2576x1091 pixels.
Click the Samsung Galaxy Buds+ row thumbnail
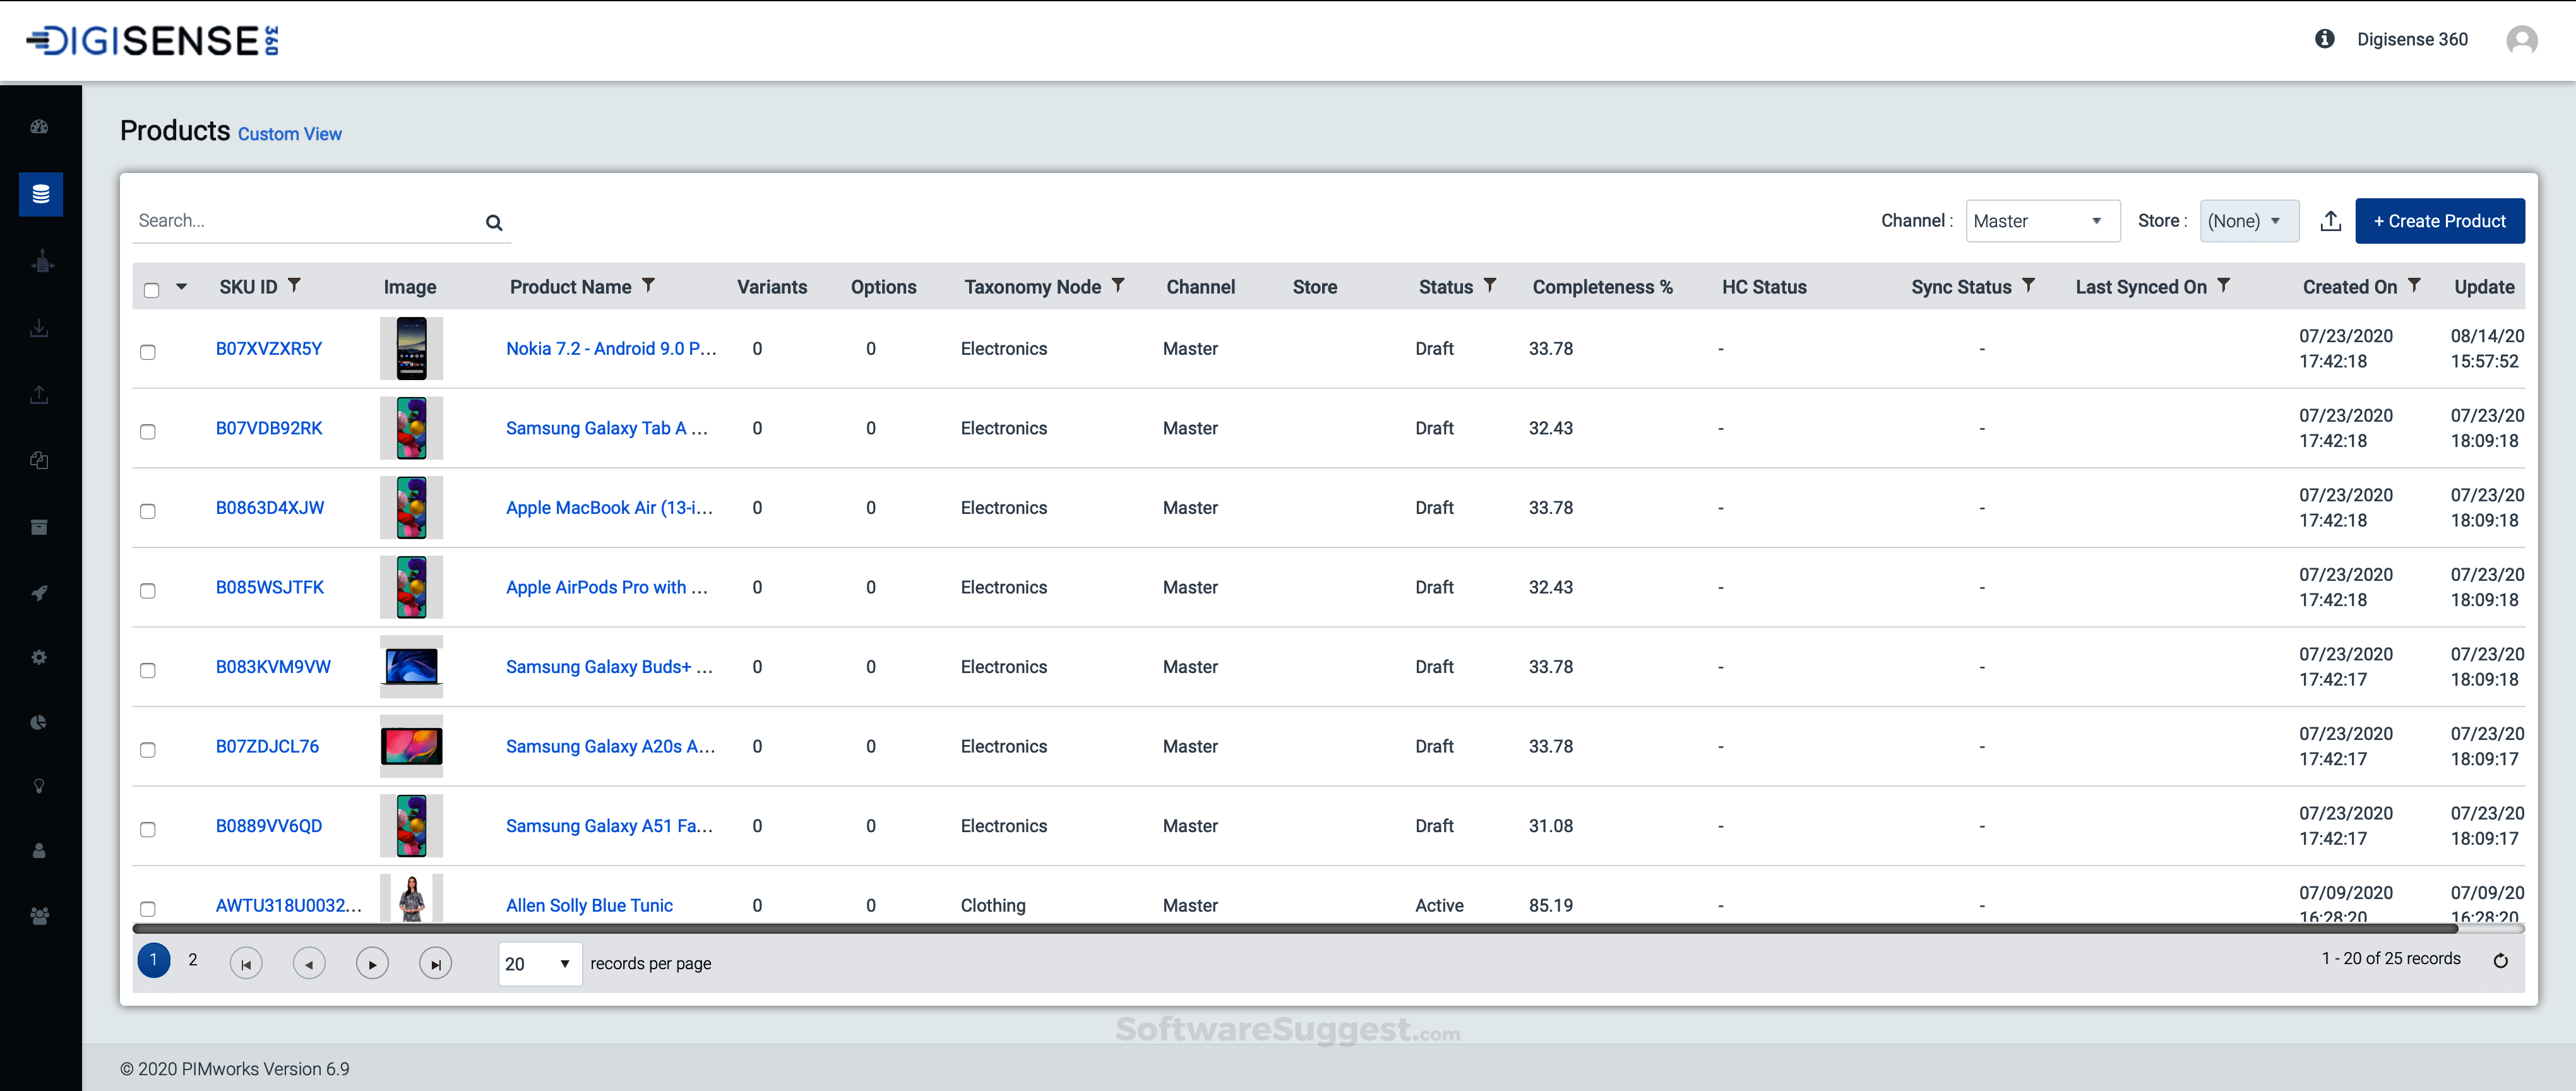click(x=411, y=666)
